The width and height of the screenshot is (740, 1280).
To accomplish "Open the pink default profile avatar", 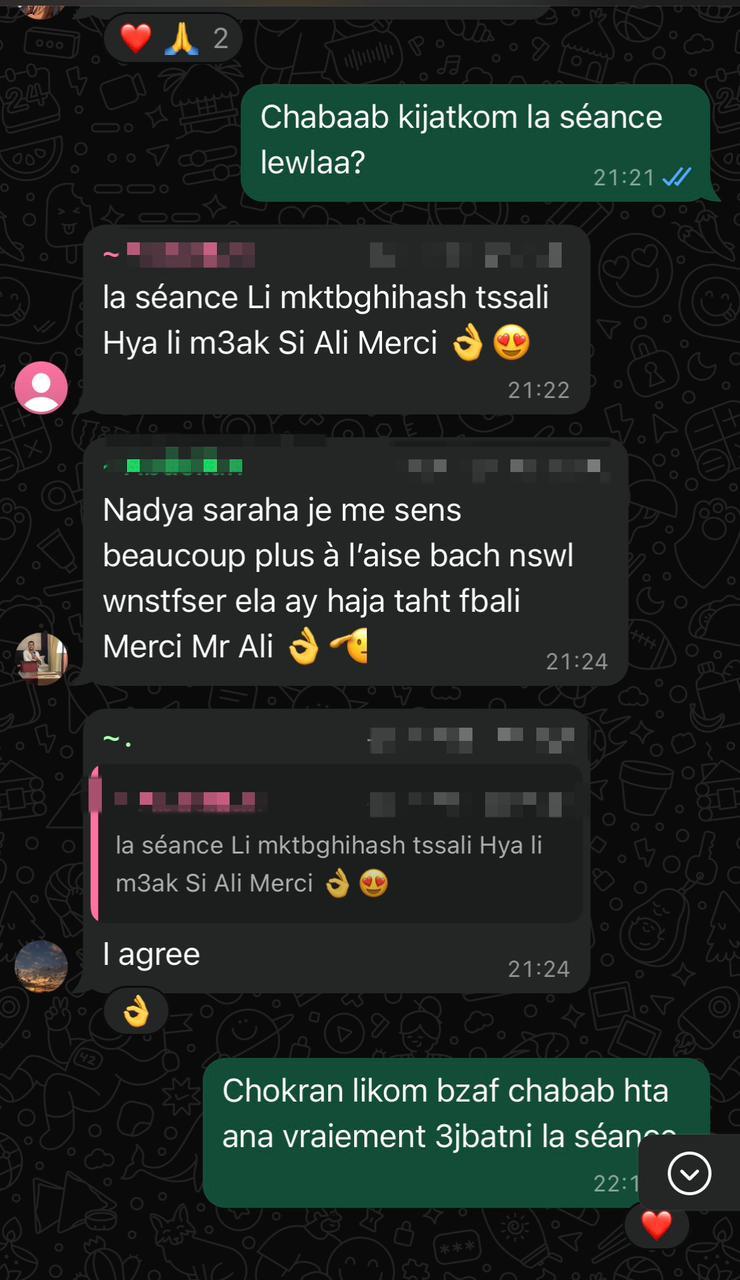I will click(41, 388).
